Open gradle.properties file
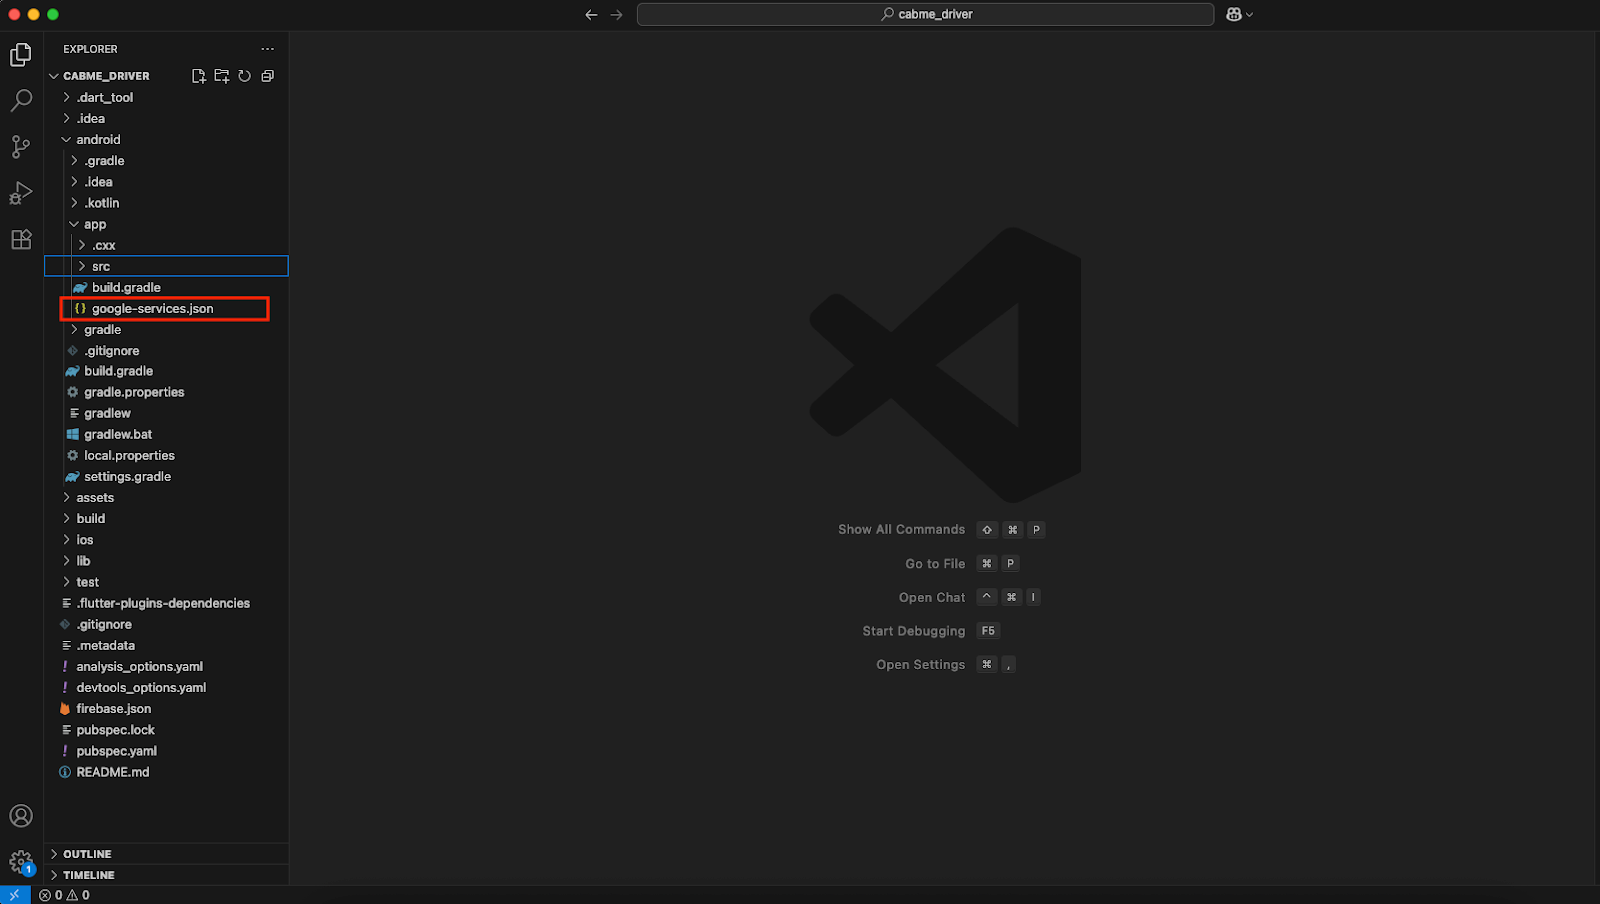This screenshot has width=1600, height=904. tap(166, 392)
